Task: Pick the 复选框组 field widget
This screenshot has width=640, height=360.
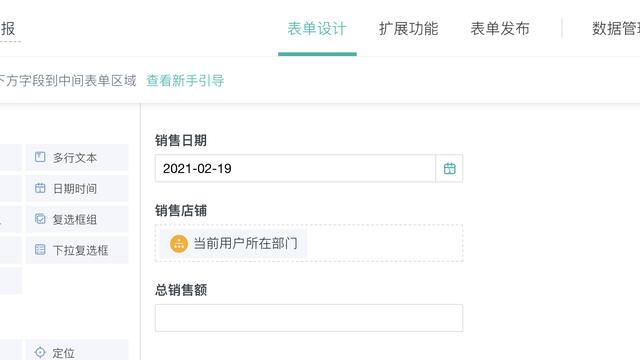Action: (77, 219)
